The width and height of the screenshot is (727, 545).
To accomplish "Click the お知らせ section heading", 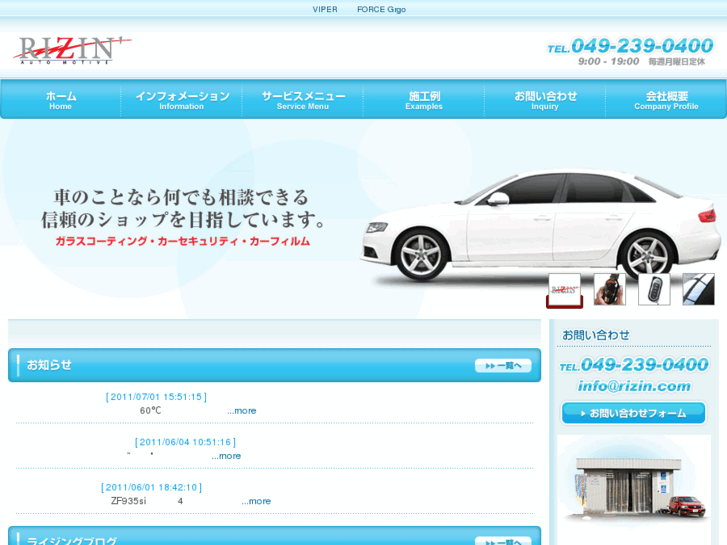I will 49,365.
